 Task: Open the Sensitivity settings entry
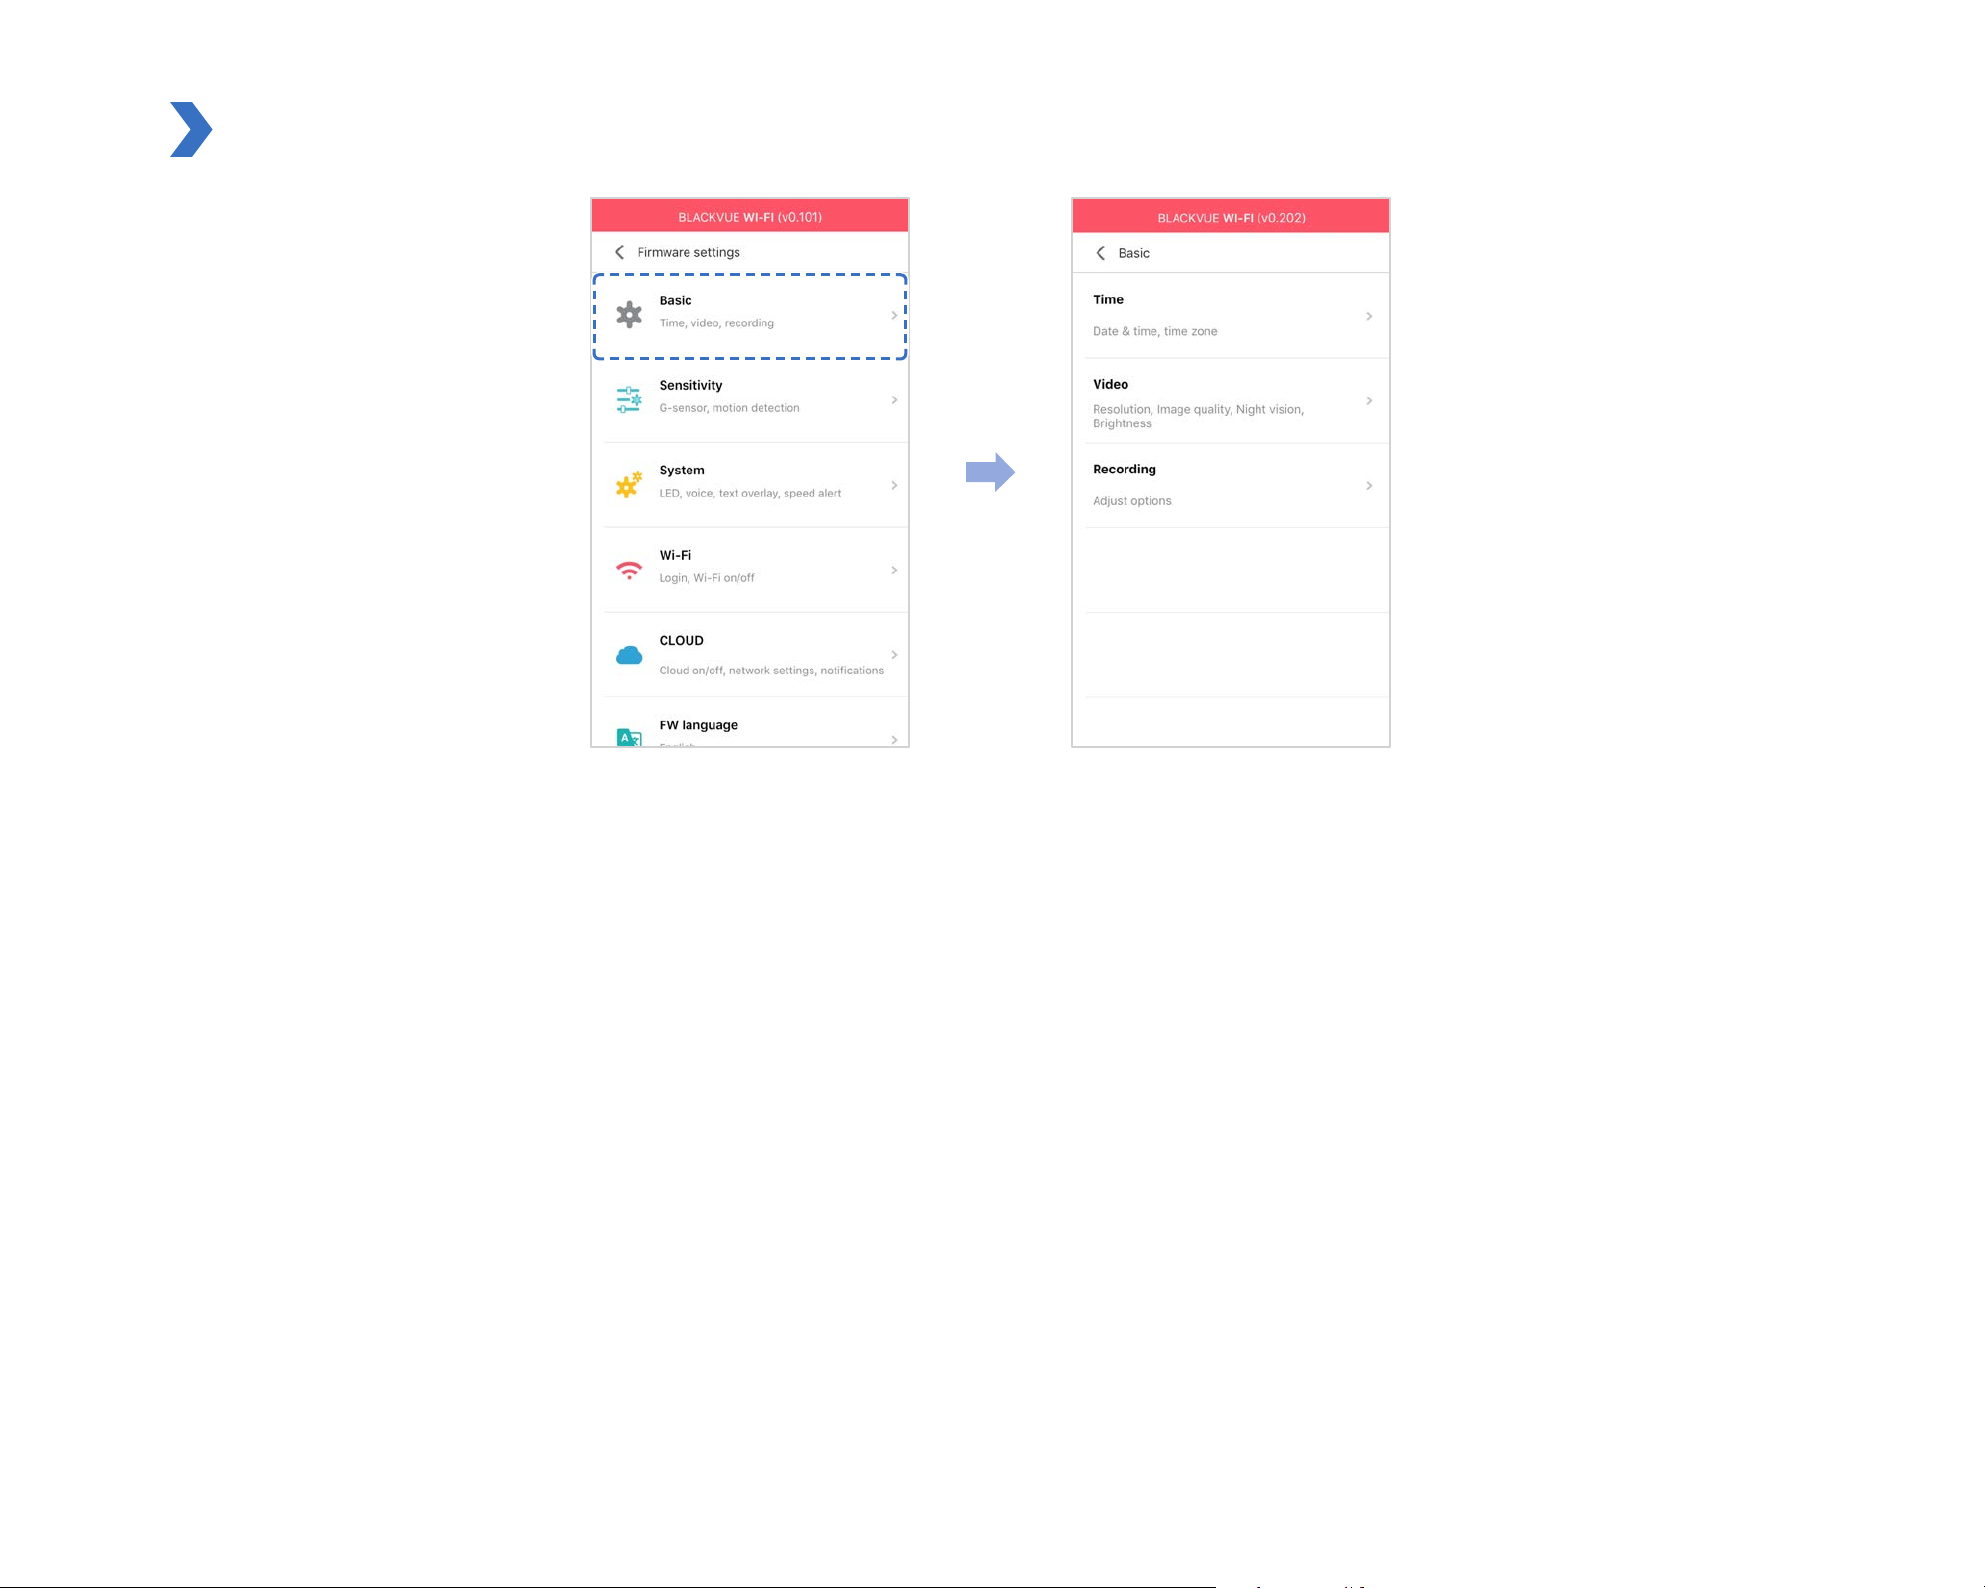click(750, 400)
